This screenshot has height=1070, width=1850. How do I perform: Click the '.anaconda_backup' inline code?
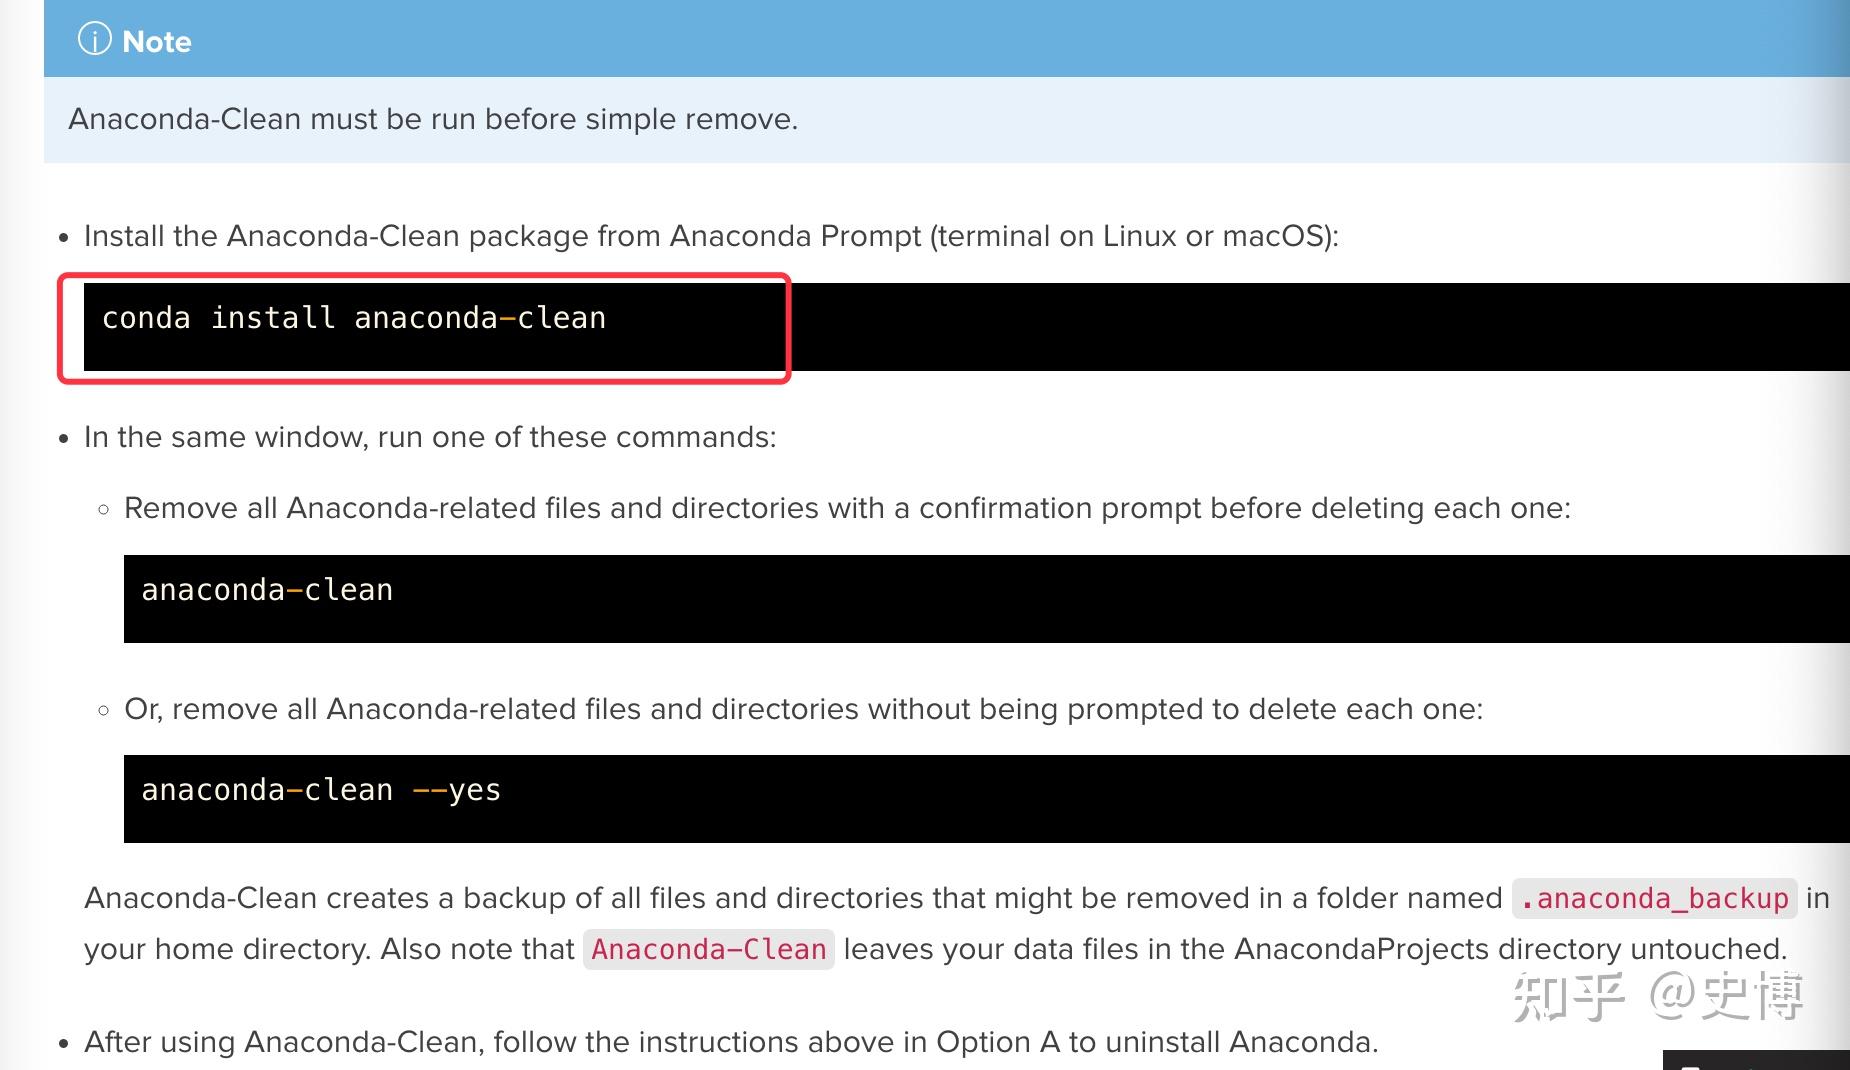[1654, 898]
